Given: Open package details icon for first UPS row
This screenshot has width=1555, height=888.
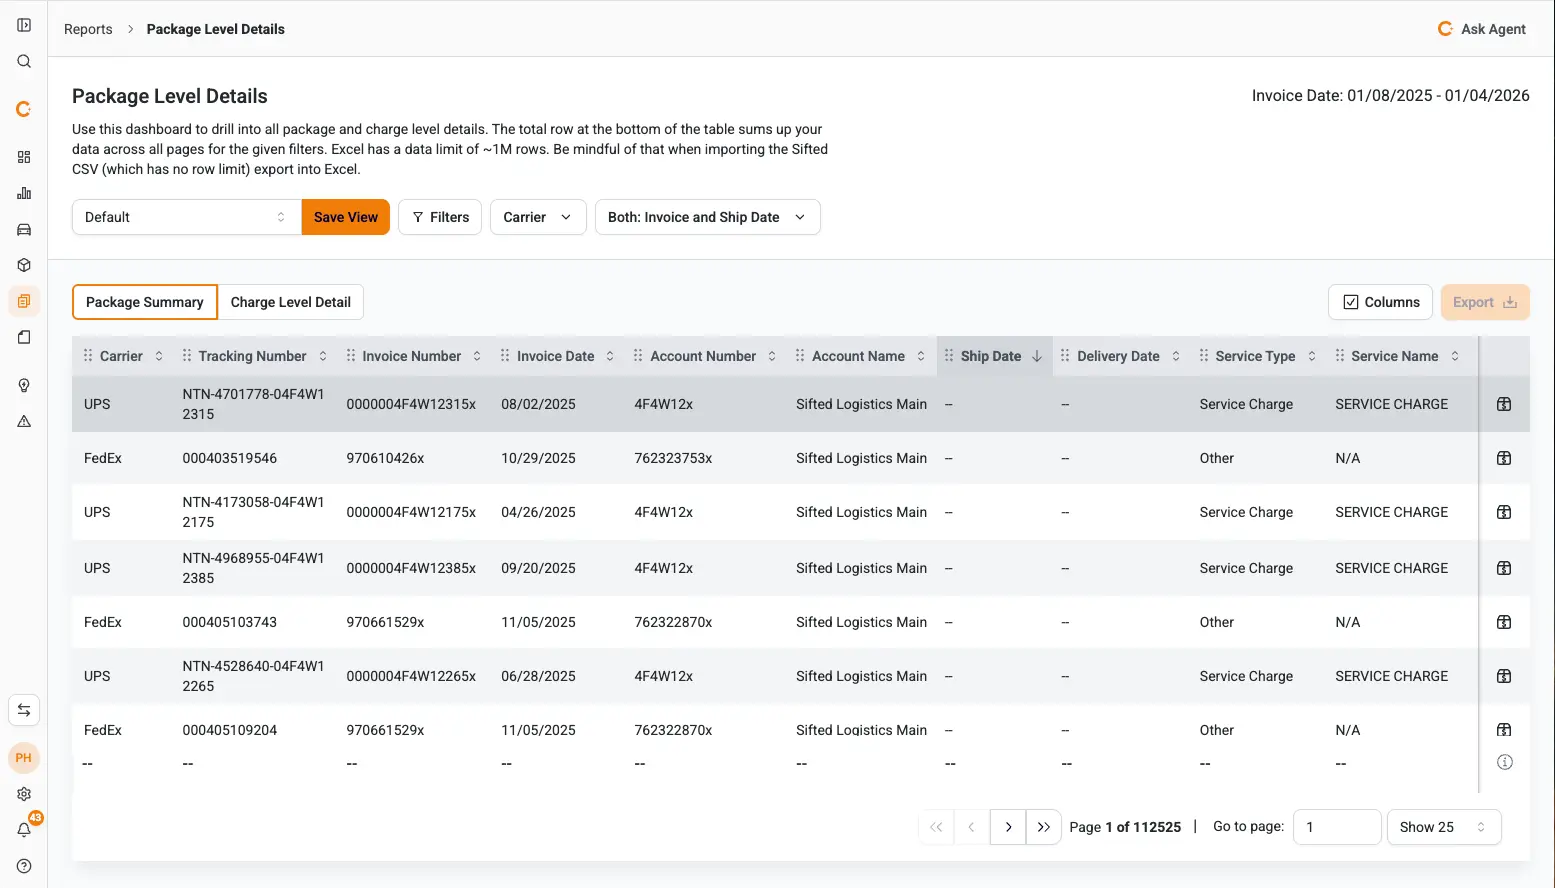Looking at the screenshot, I should pos(1503,404).
